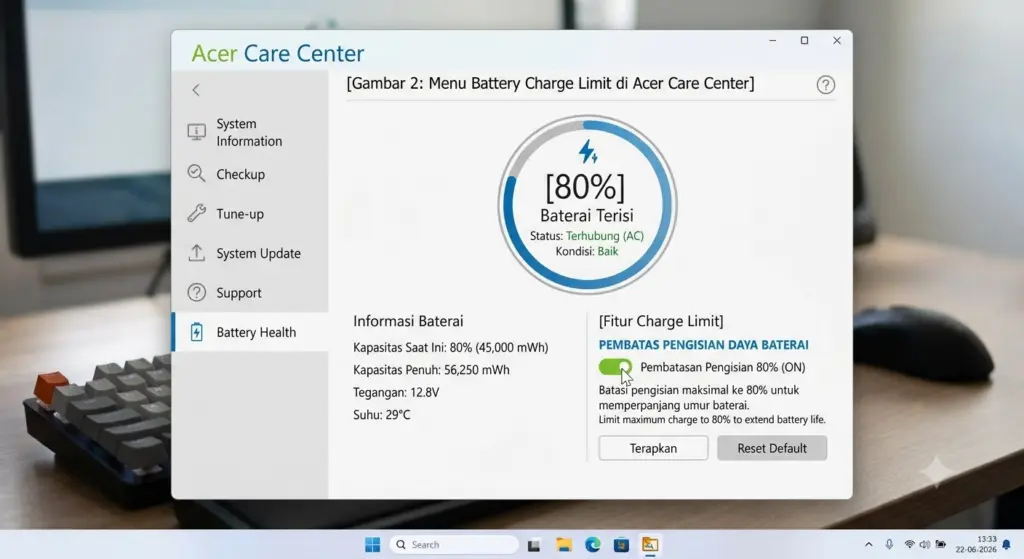Click the System Update upload icon
This screenshot has height=559, width=1024.
pos(197,253)
